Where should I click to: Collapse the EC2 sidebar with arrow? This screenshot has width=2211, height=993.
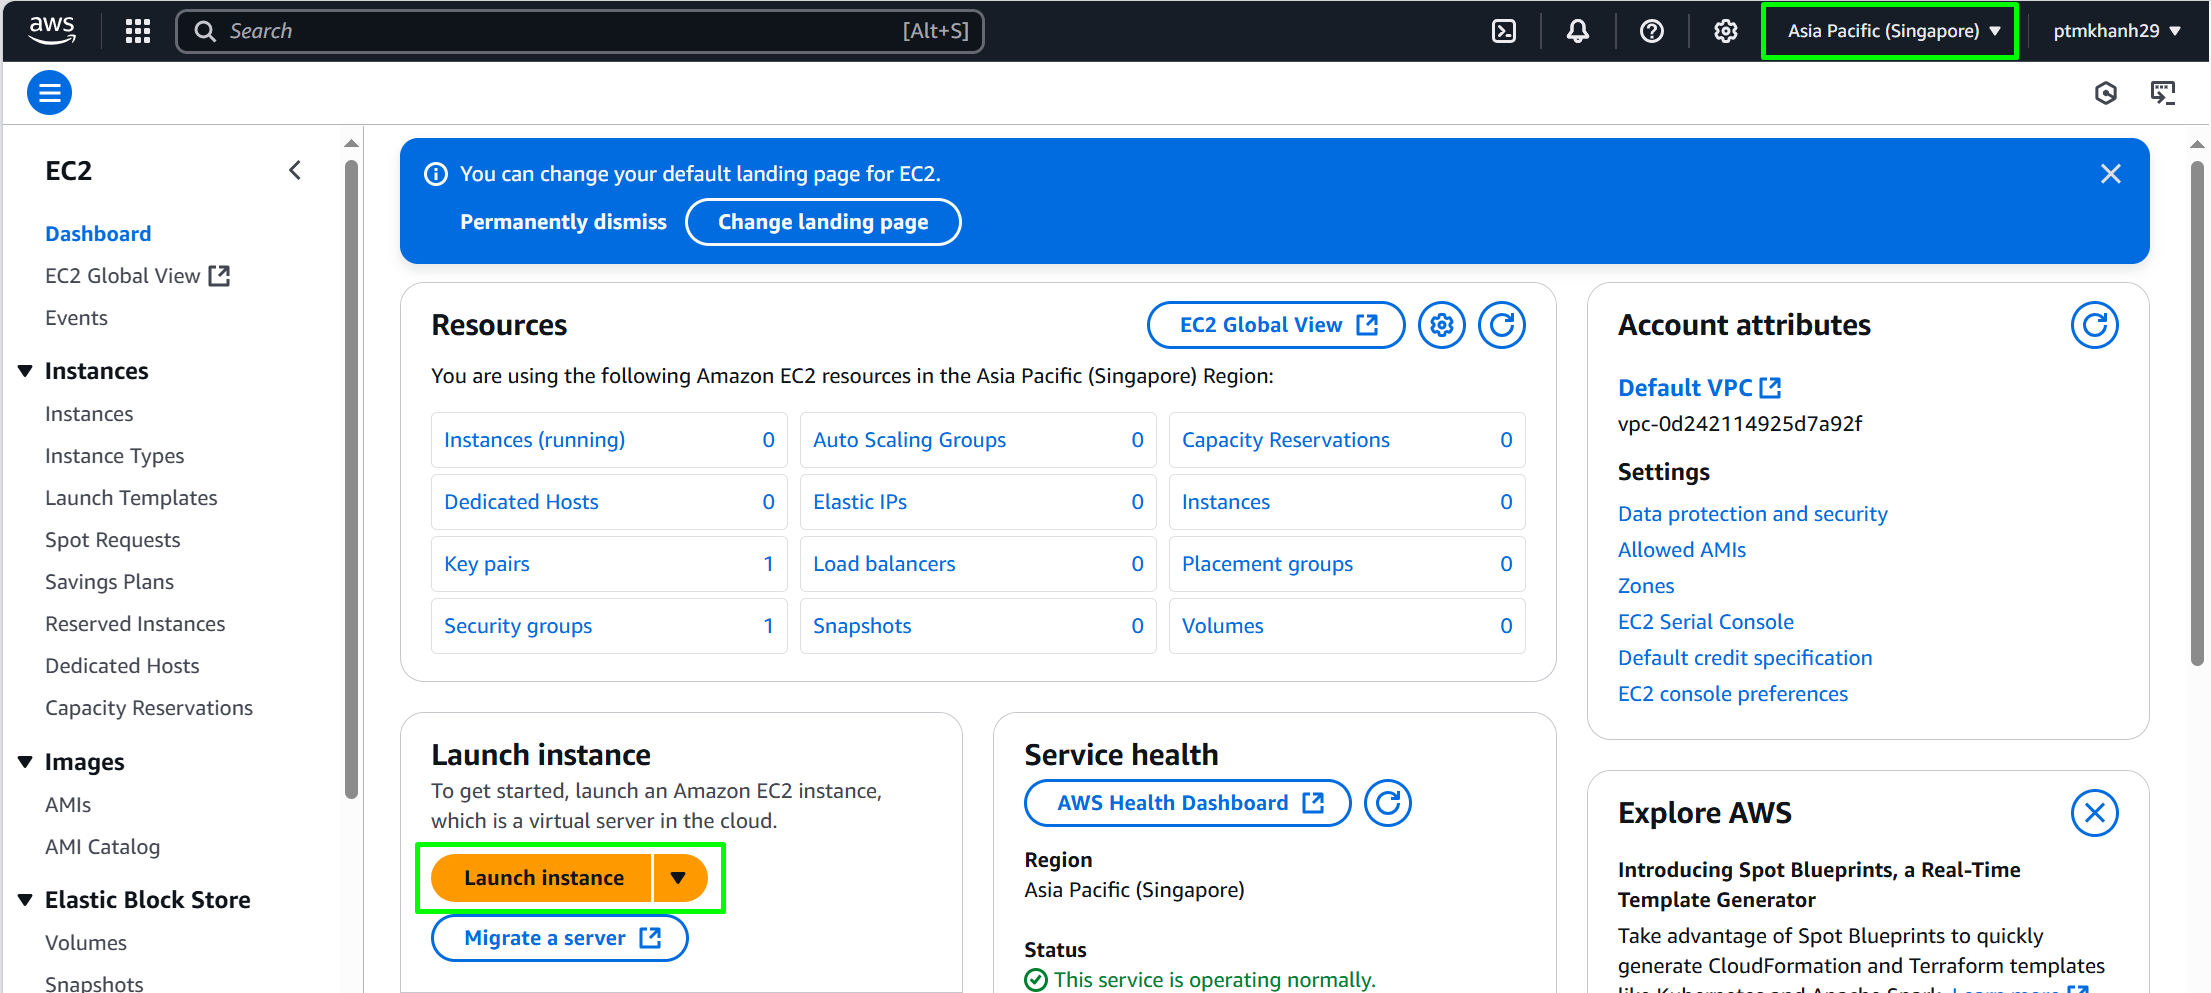[x=295, y=170]
